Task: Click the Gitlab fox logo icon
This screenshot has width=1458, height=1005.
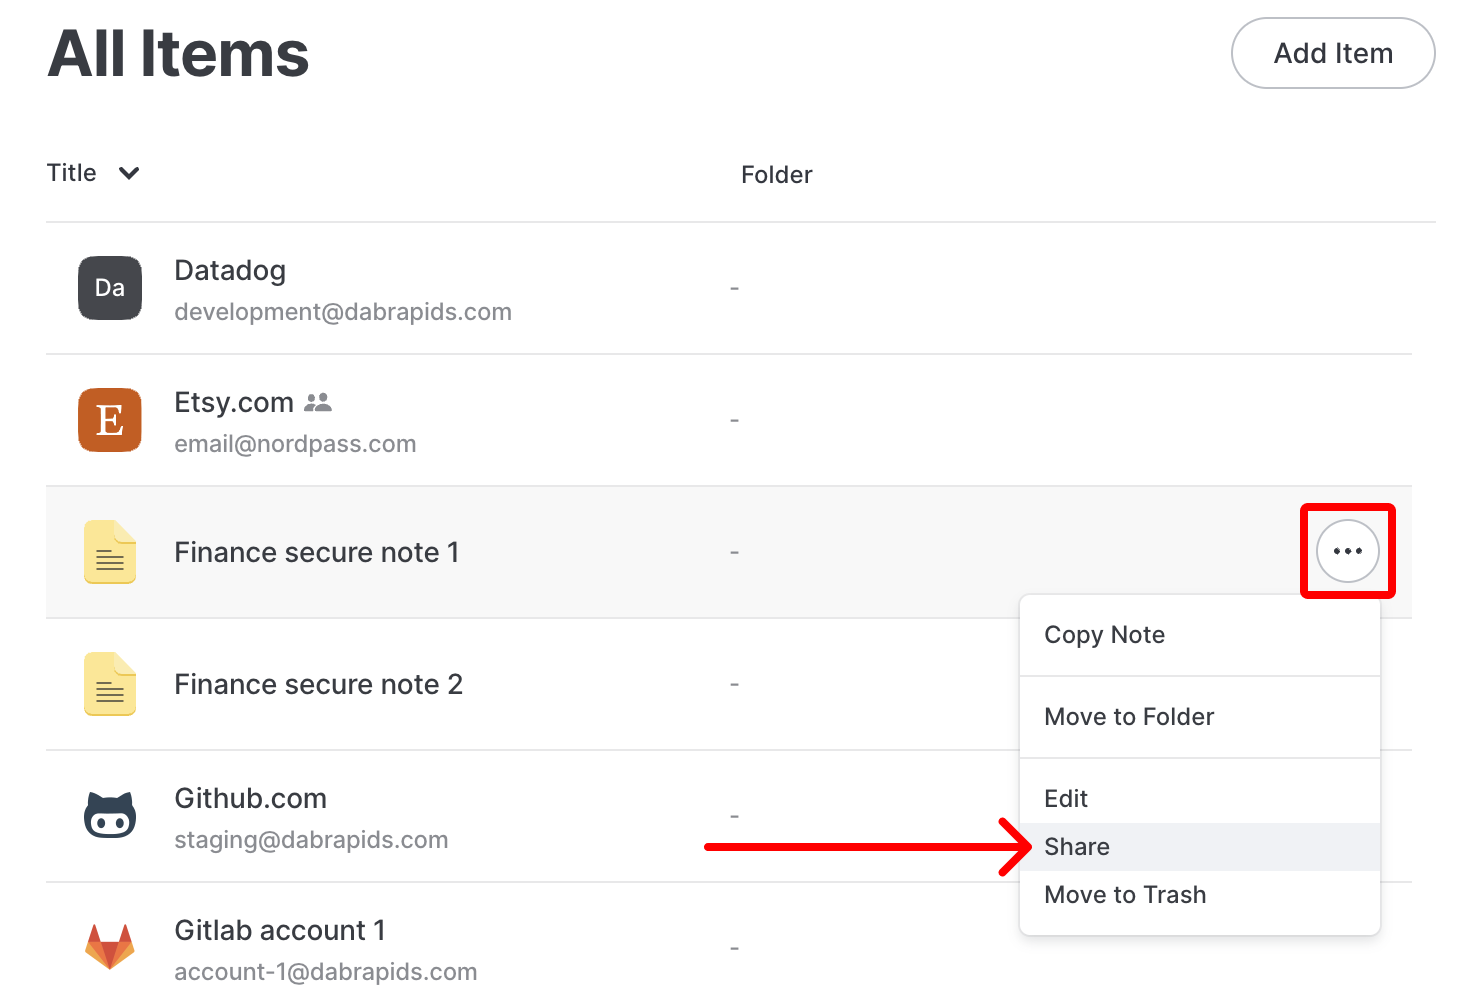Action: [x=110, y=947]
